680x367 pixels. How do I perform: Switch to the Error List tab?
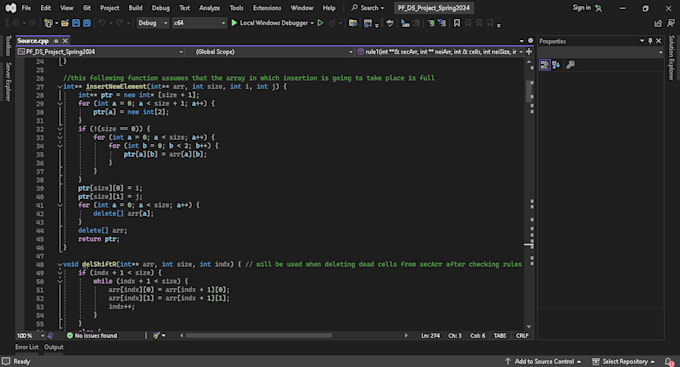(x=27, y=347)
